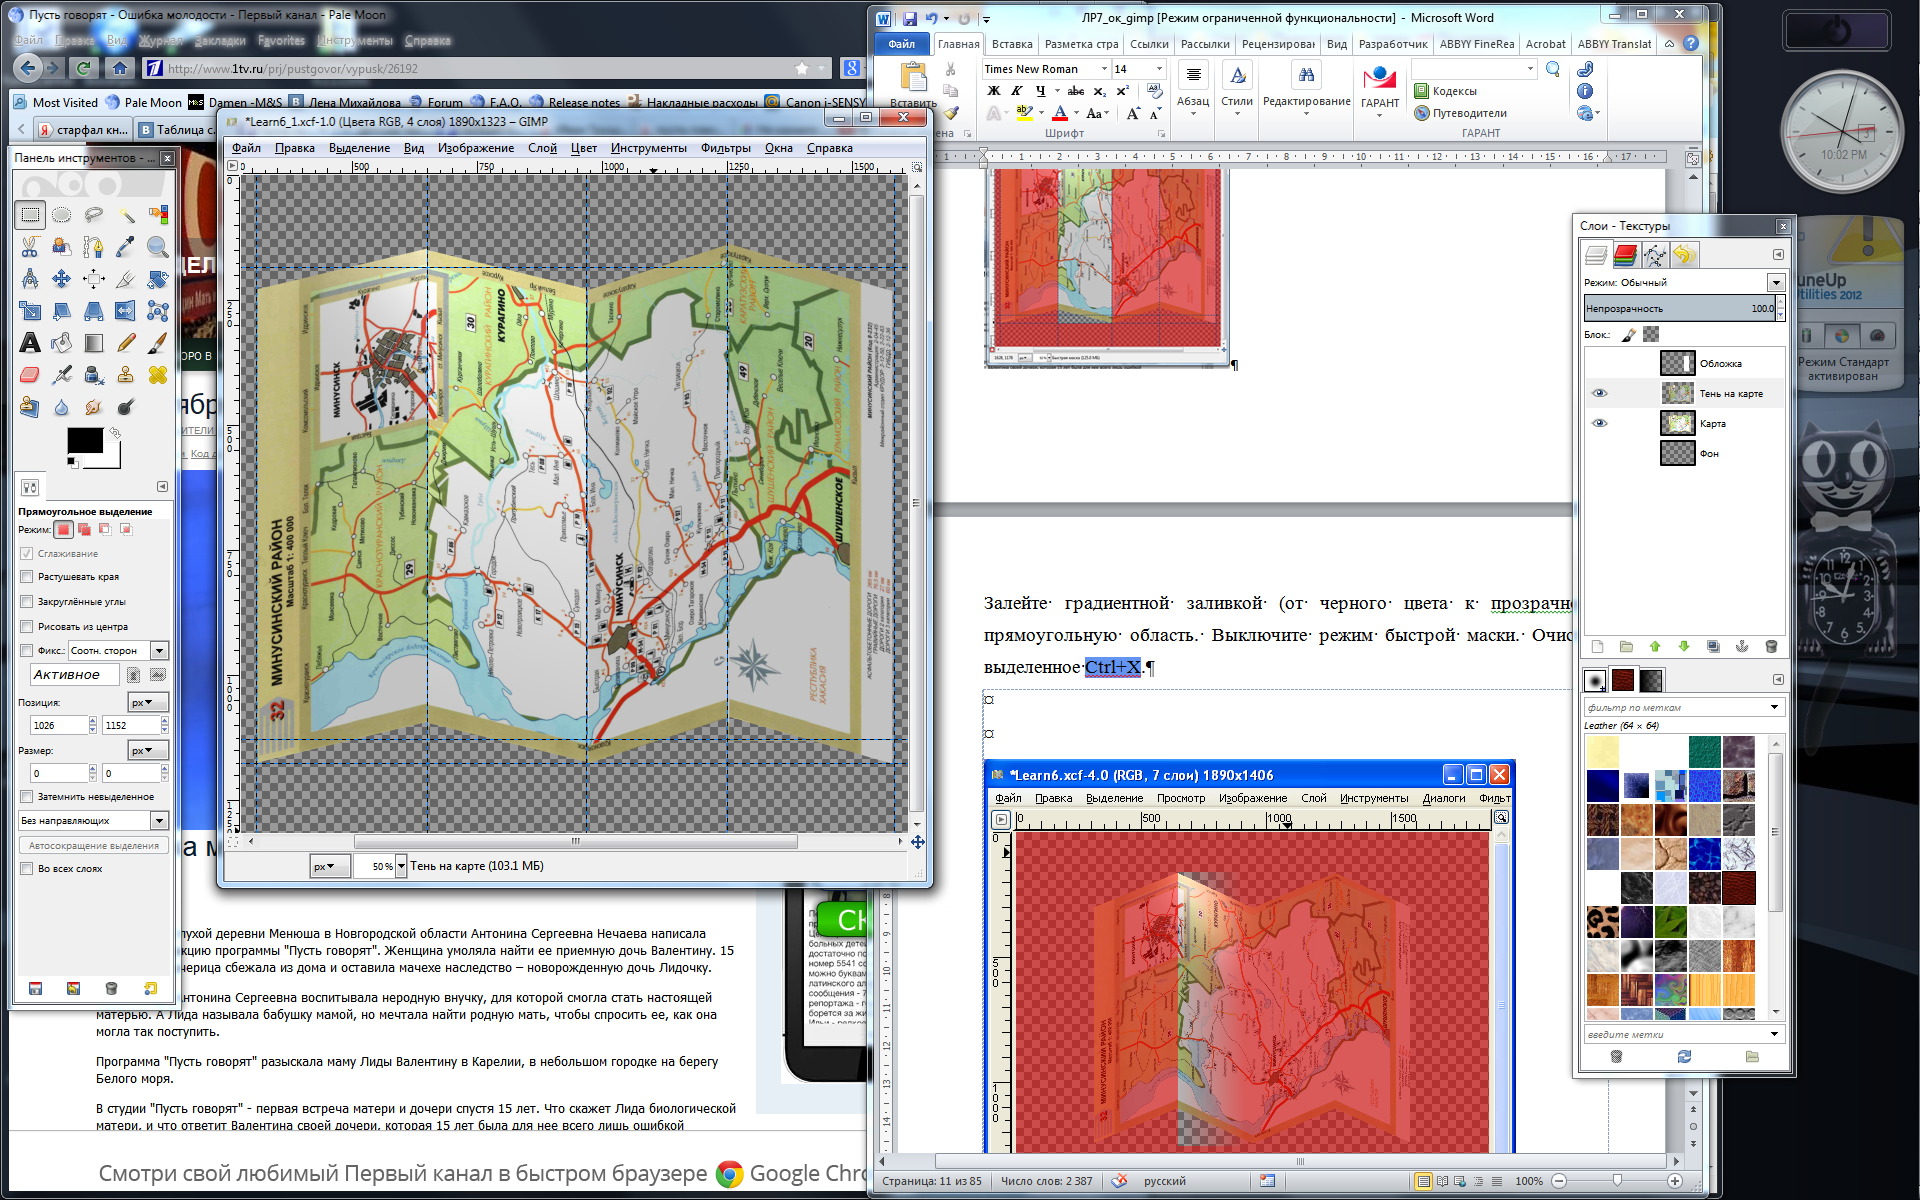Select the Flip tool
This screenshot has width=1920, height=1200.
(126, 311)
